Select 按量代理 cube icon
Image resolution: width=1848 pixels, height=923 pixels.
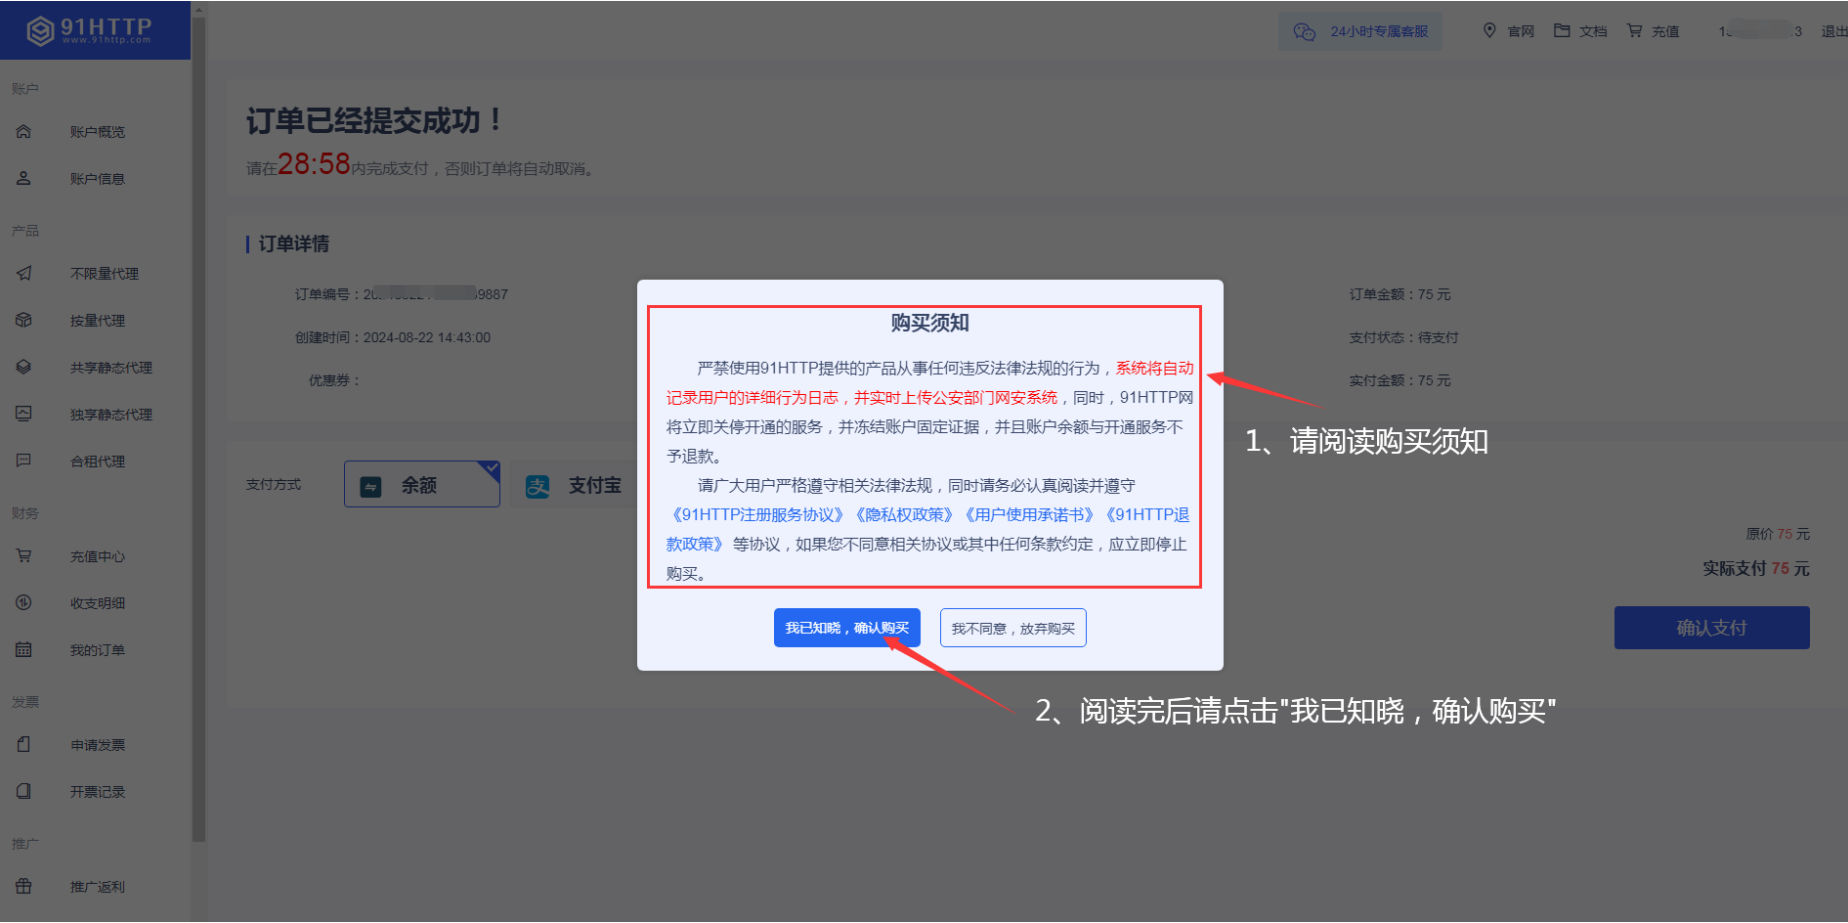[24, 320]
